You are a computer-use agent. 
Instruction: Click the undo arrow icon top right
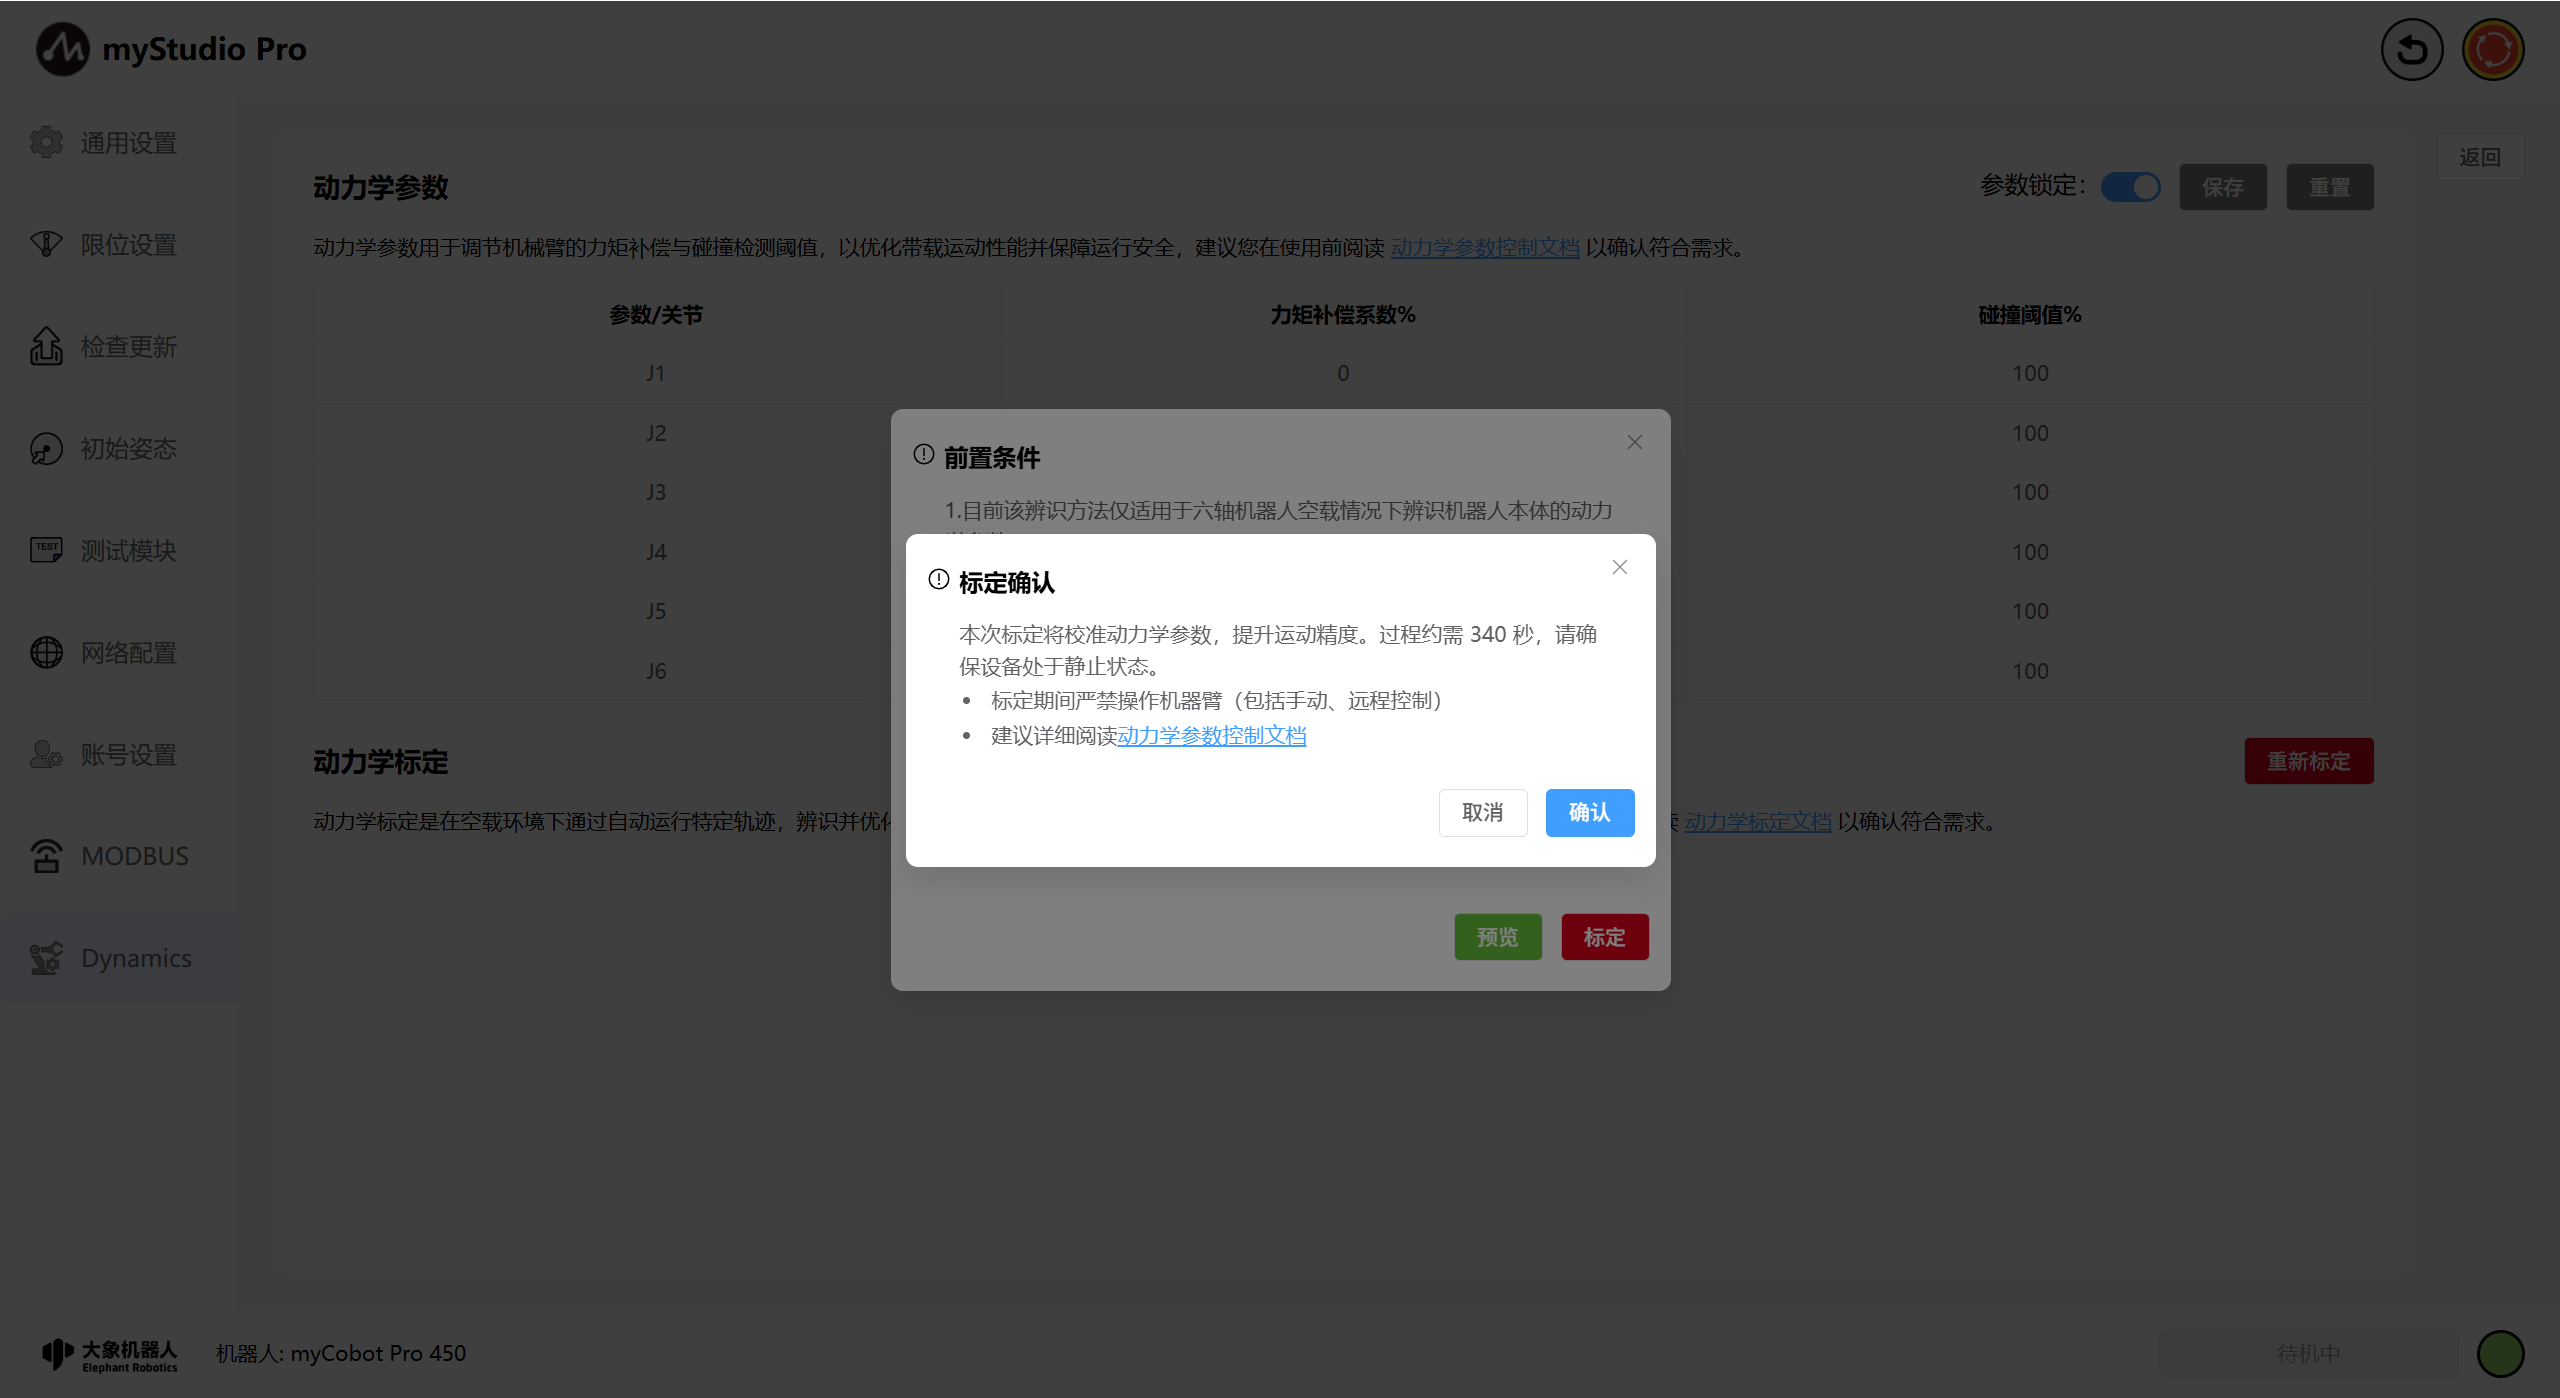(2411, 49)
